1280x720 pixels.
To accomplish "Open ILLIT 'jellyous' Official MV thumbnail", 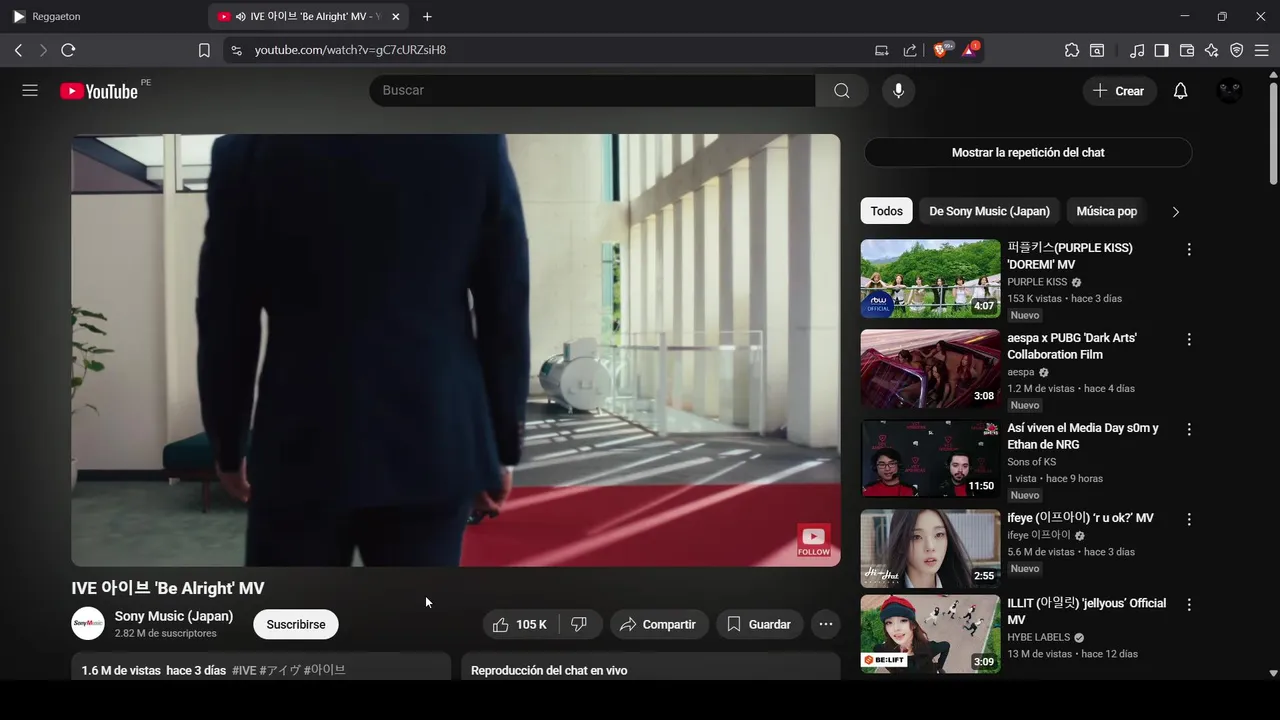I will point(930,634).
